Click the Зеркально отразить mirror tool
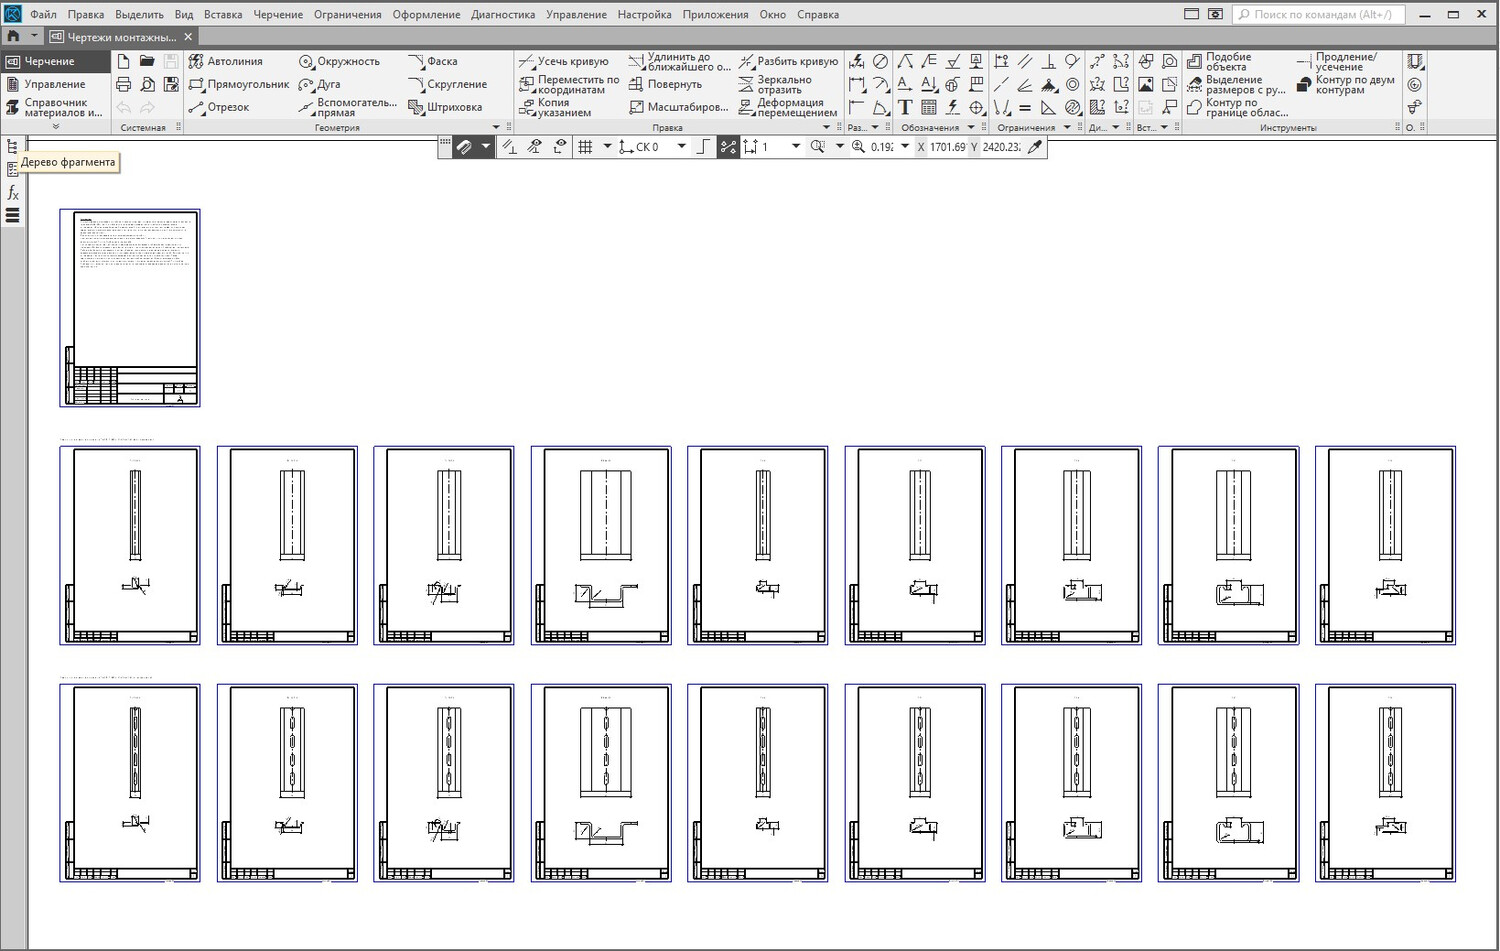 coord(787,85)
